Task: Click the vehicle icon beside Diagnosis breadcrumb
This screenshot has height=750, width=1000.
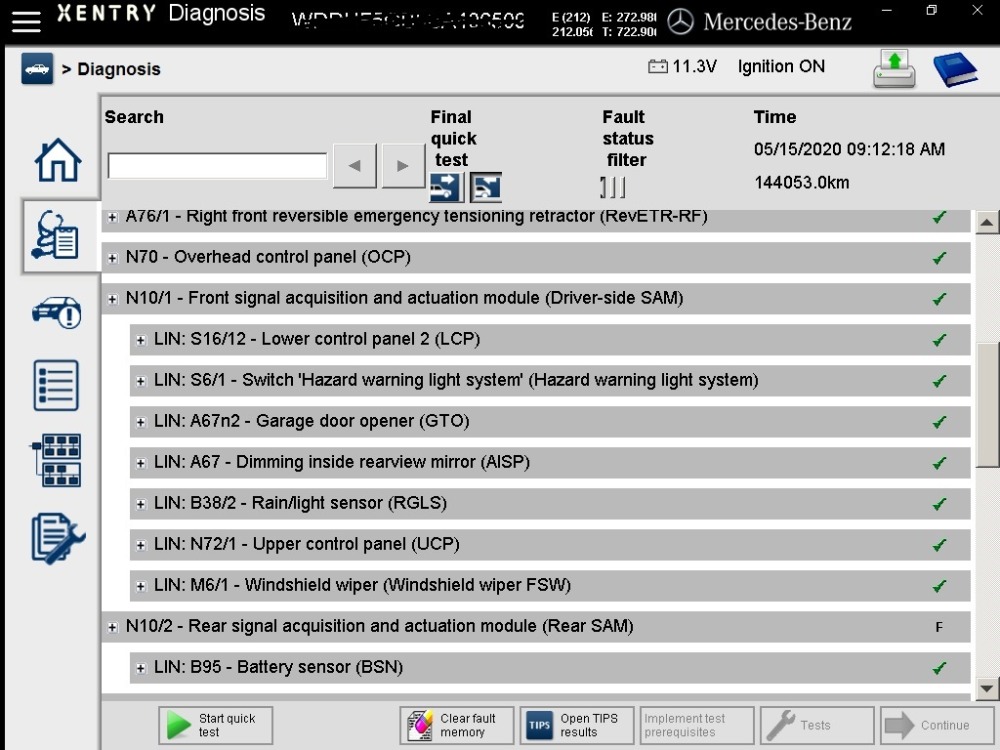Action: [37, 68]
